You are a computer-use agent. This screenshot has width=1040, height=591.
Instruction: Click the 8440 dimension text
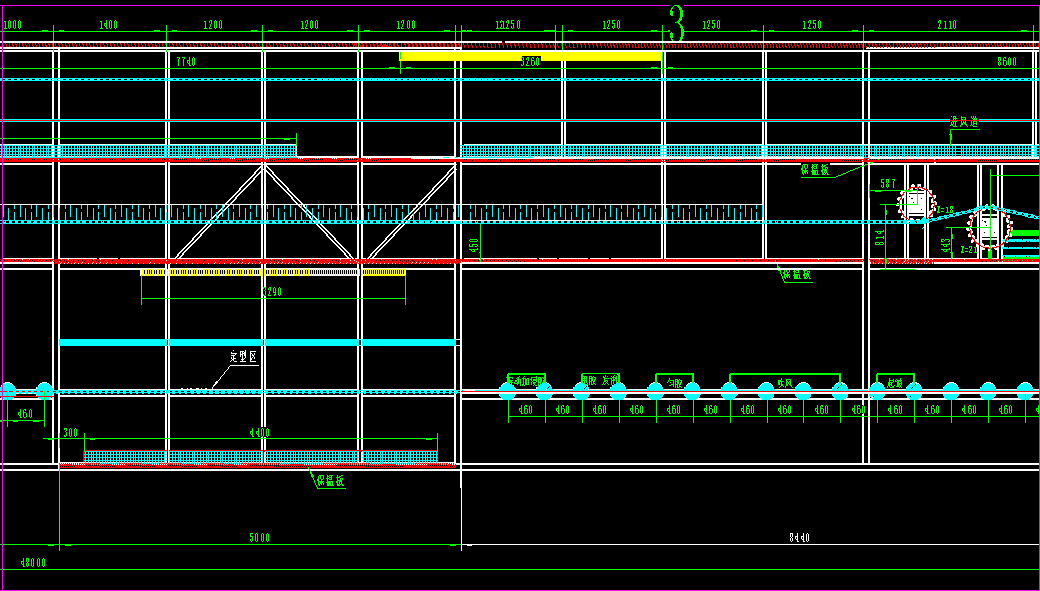coord(799,538)
